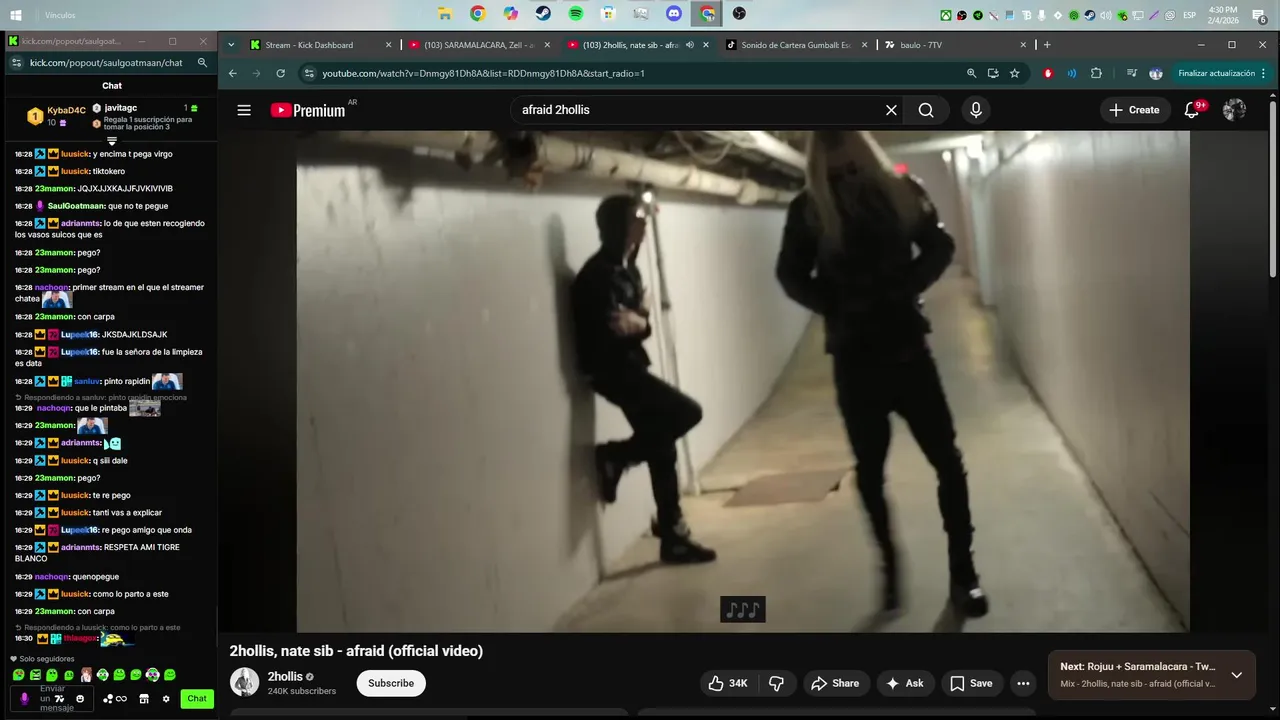Bookmark this page with the star
The height and width of the screenshot is (720, 1280).
(x=1014, y=74)
